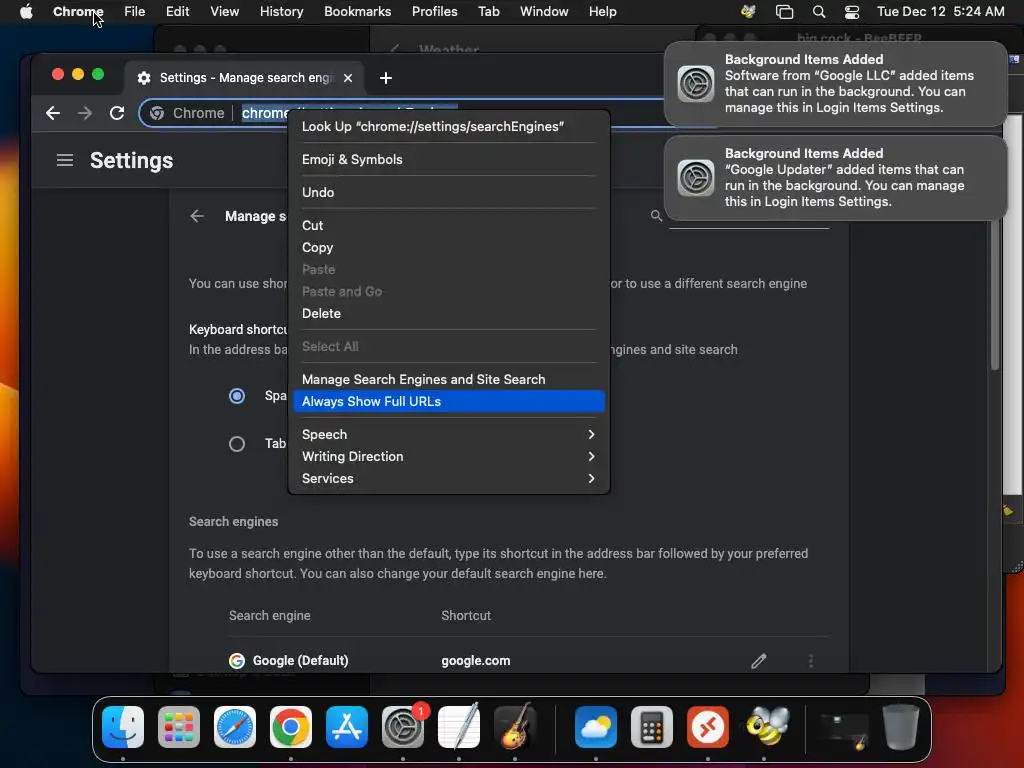The width and height of the screenshot is (1024, 768).
Task: Reload the Settings page
Action: point(117,113)
